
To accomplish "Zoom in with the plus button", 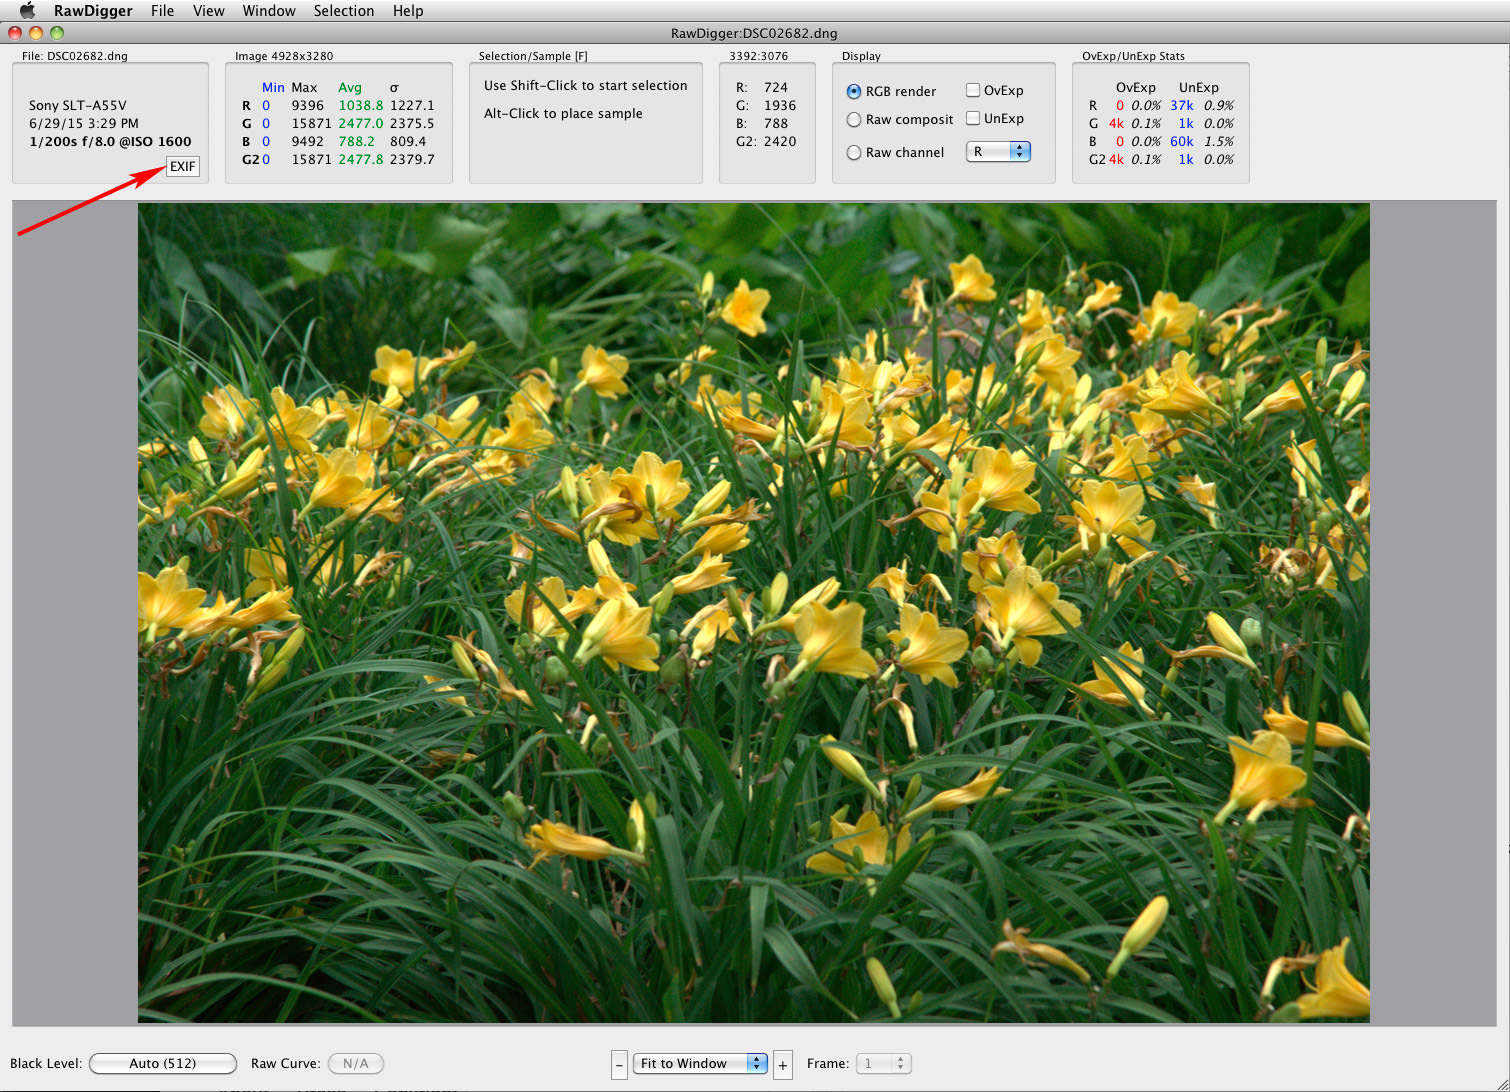I will [x=783, y=1064].
